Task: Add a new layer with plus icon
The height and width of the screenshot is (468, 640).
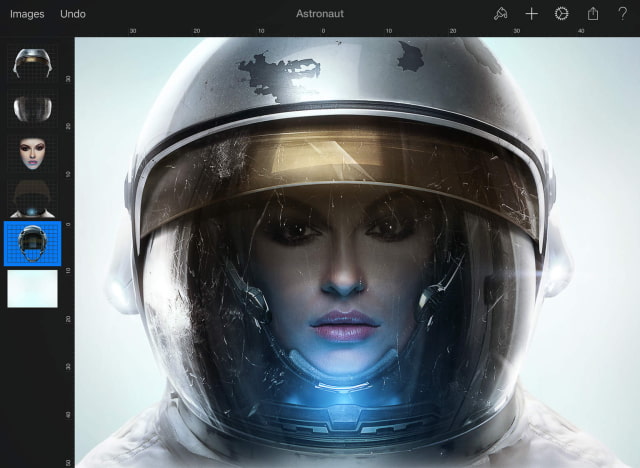Action: point(531,14)
